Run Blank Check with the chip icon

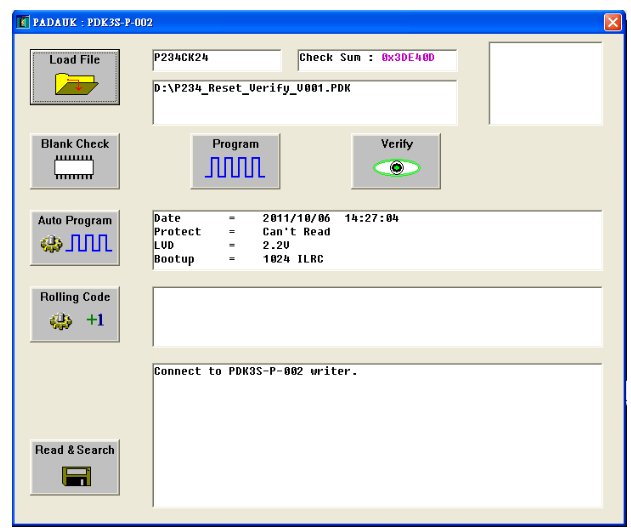(x=75, y=169)
